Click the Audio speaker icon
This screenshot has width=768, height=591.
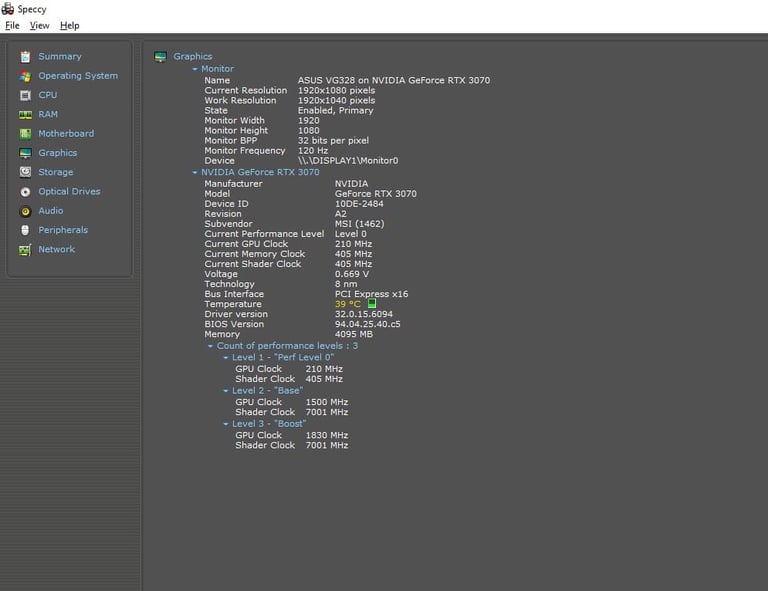[25, 212]
